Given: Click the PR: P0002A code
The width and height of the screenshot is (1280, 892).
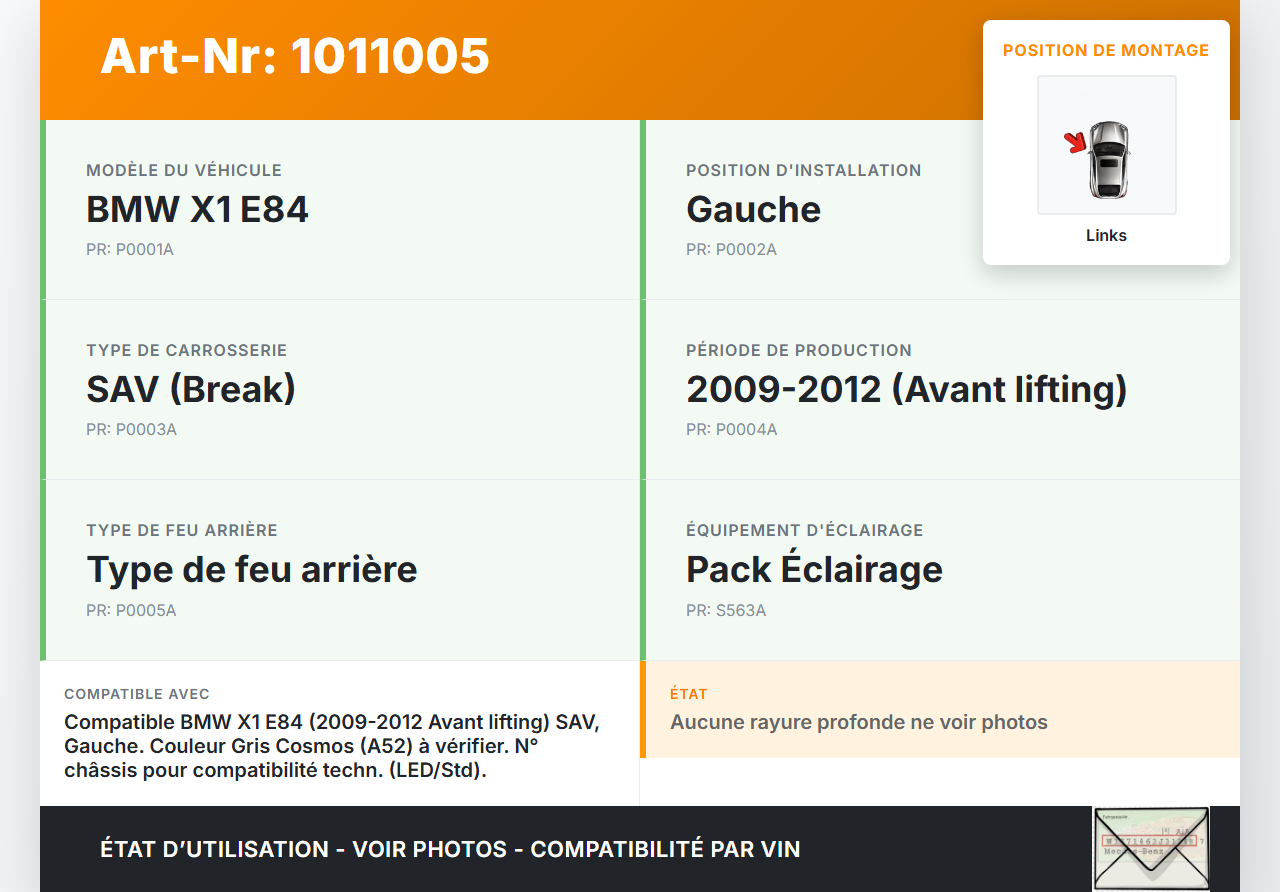Looking at the screenshot, I should pos(731,249).
